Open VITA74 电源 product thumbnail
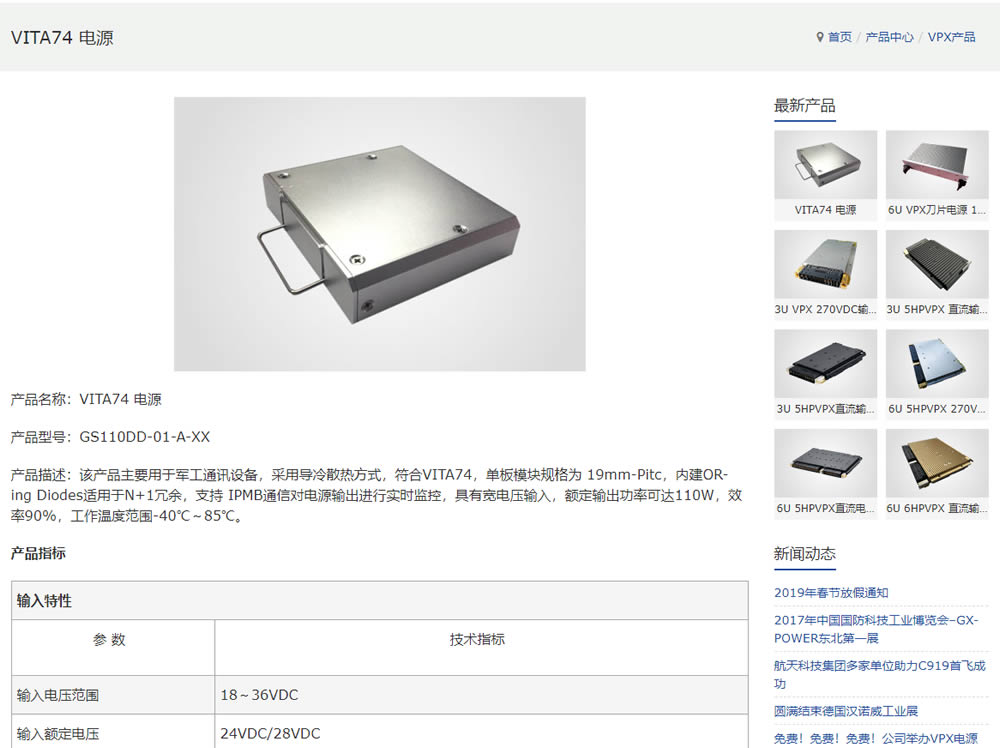Image resolution: width=1000 pixels, height=748 pixels. (x=825, y=165)
